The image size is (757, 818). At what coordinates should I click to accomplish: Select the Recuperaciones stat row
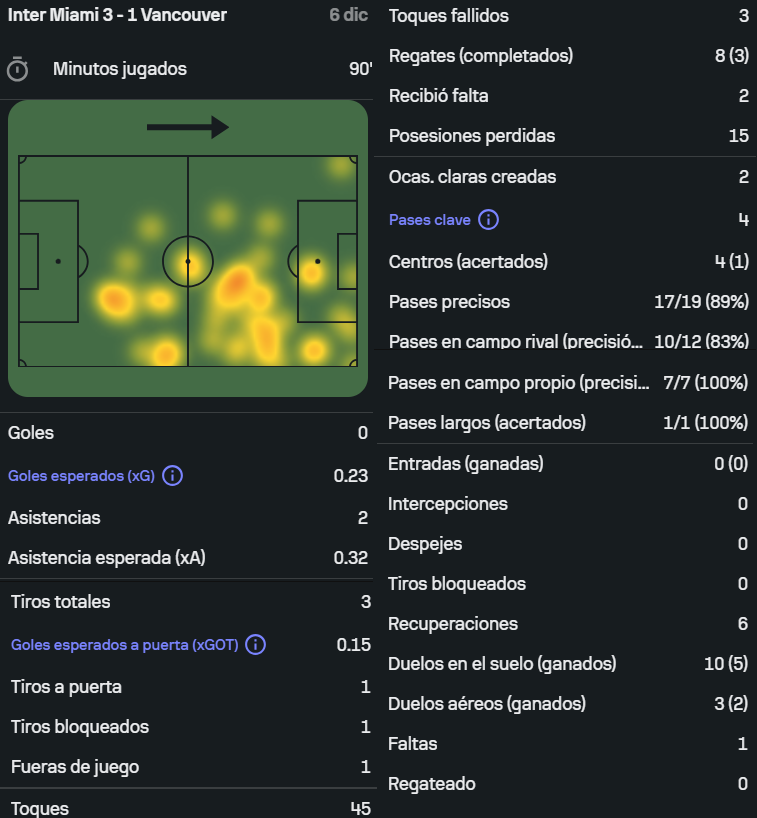click(x=567, y=624)
